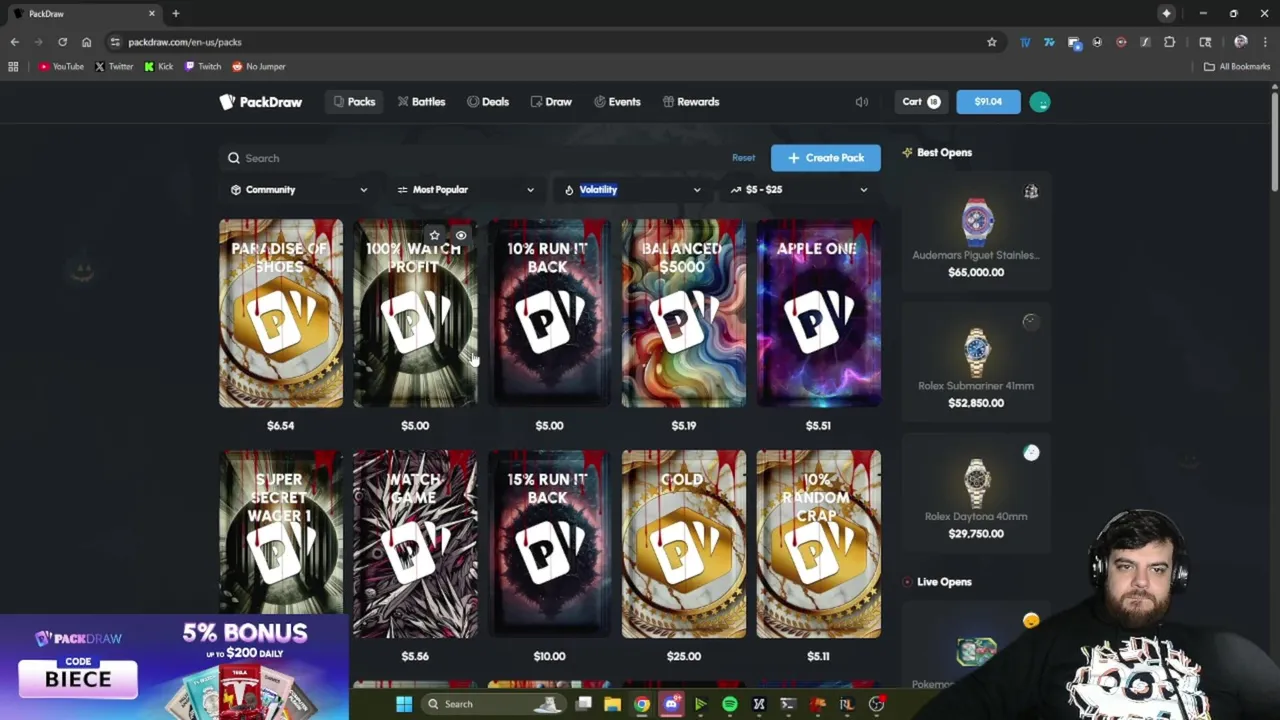The width and height of the screenshot is (1280, 720).
Task: Click the Audemars Piguet best open item
Action: point(976,232)
